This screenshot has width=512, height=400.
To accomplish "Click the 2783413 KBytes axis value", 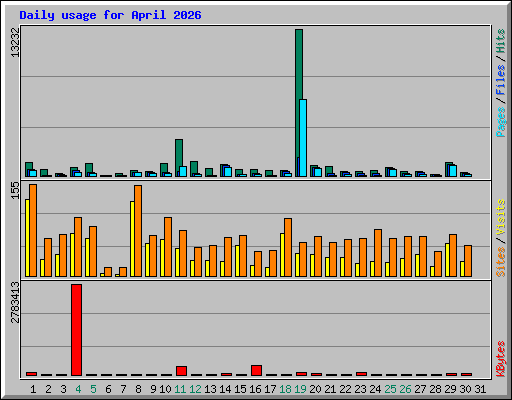I will click(x=15, y=302).
